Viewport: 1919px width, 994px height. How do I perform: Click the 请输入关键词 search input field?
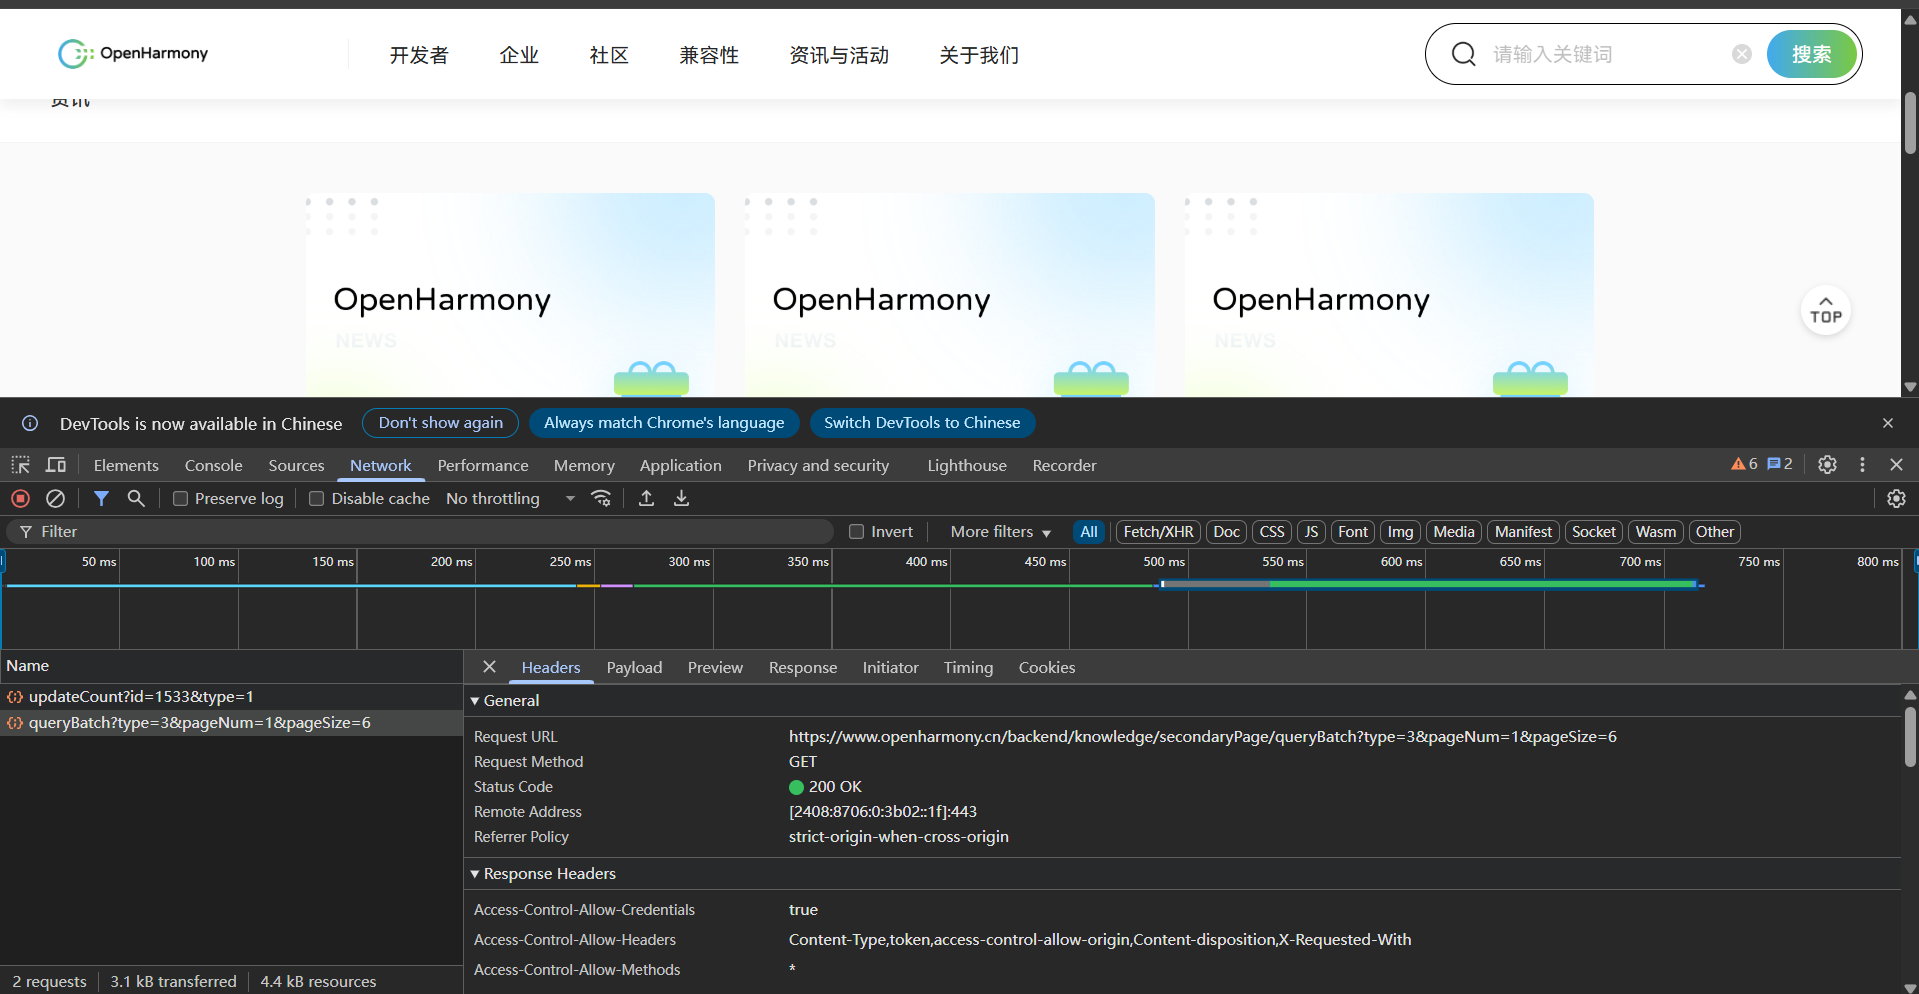1605,54
